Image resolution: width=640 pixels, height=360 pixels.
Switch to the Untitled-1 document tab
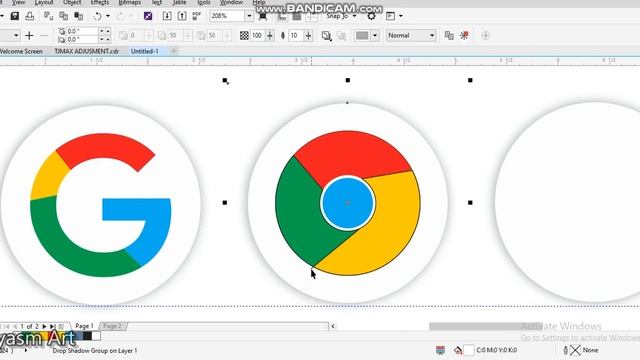click(x=144, y=51)
